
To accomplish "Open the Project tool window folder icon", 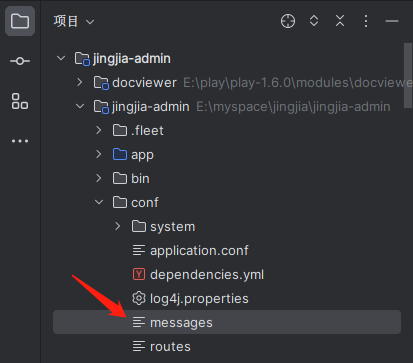I will tap(20, 21).
